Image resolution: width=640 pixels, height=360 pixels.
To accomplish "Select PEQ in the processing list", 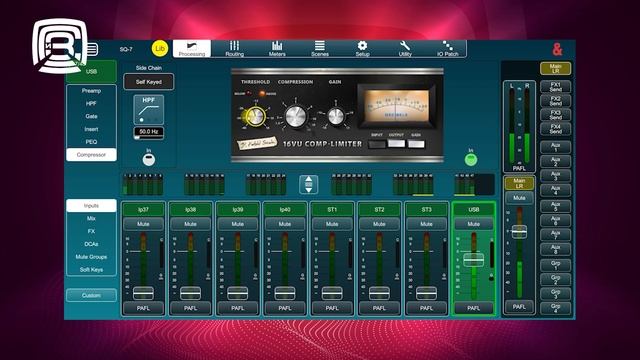I will [91, 142].
